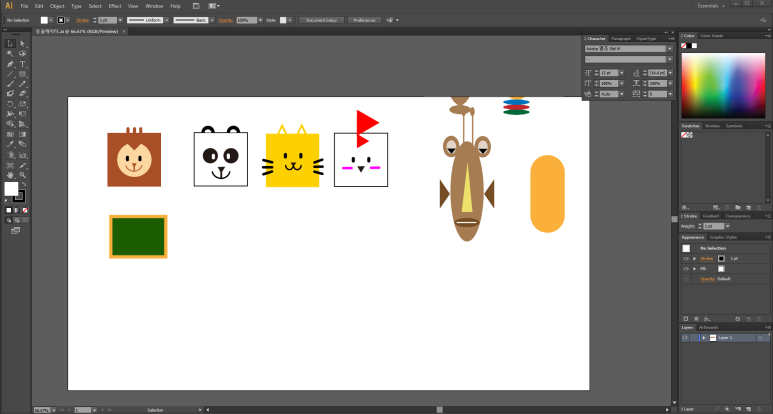Switch to the Artboards tab

click(708, 327)
